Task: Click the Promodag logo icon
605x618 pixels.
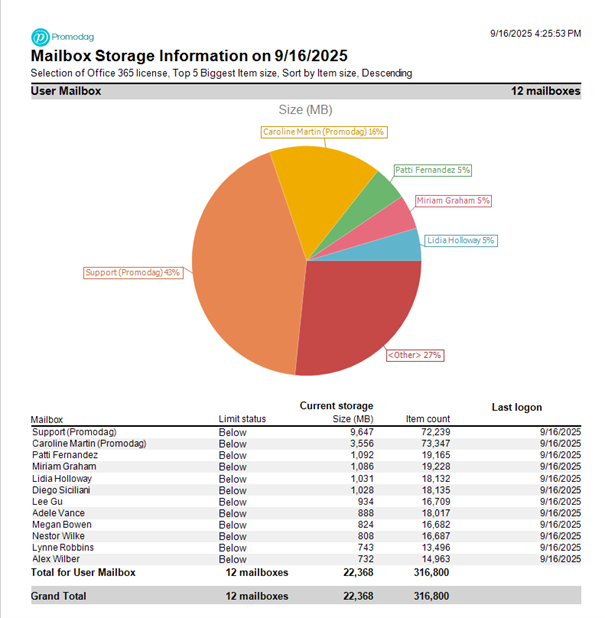Action: click(x=40, y=37)
